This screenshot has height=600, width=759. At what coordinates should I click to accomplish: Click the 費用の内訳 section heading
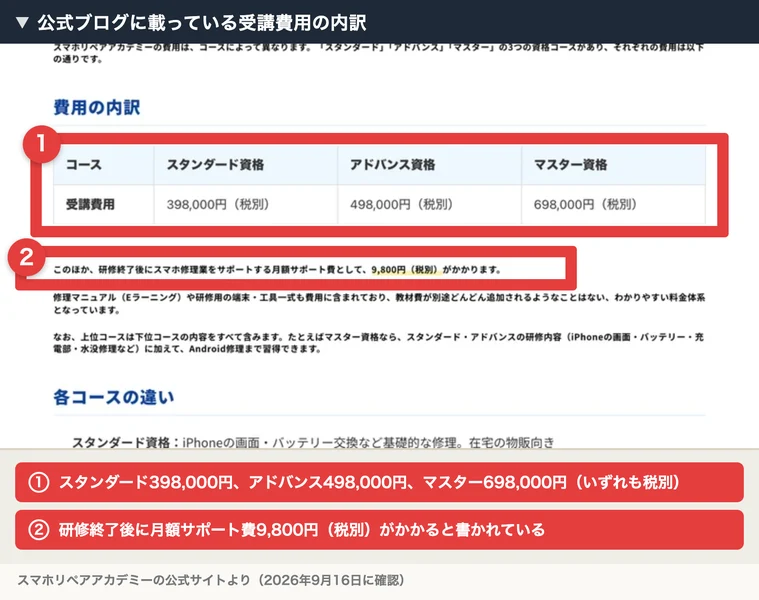[97, 107]
